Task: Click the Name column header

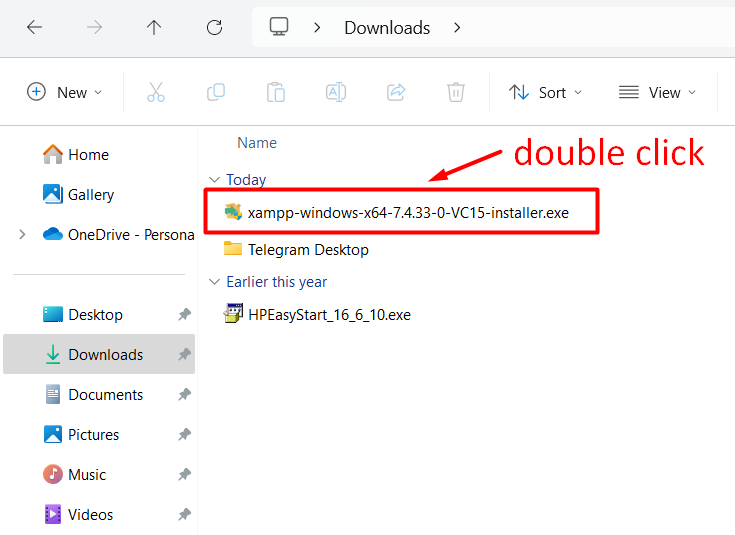Action: [x=257, y=143]
